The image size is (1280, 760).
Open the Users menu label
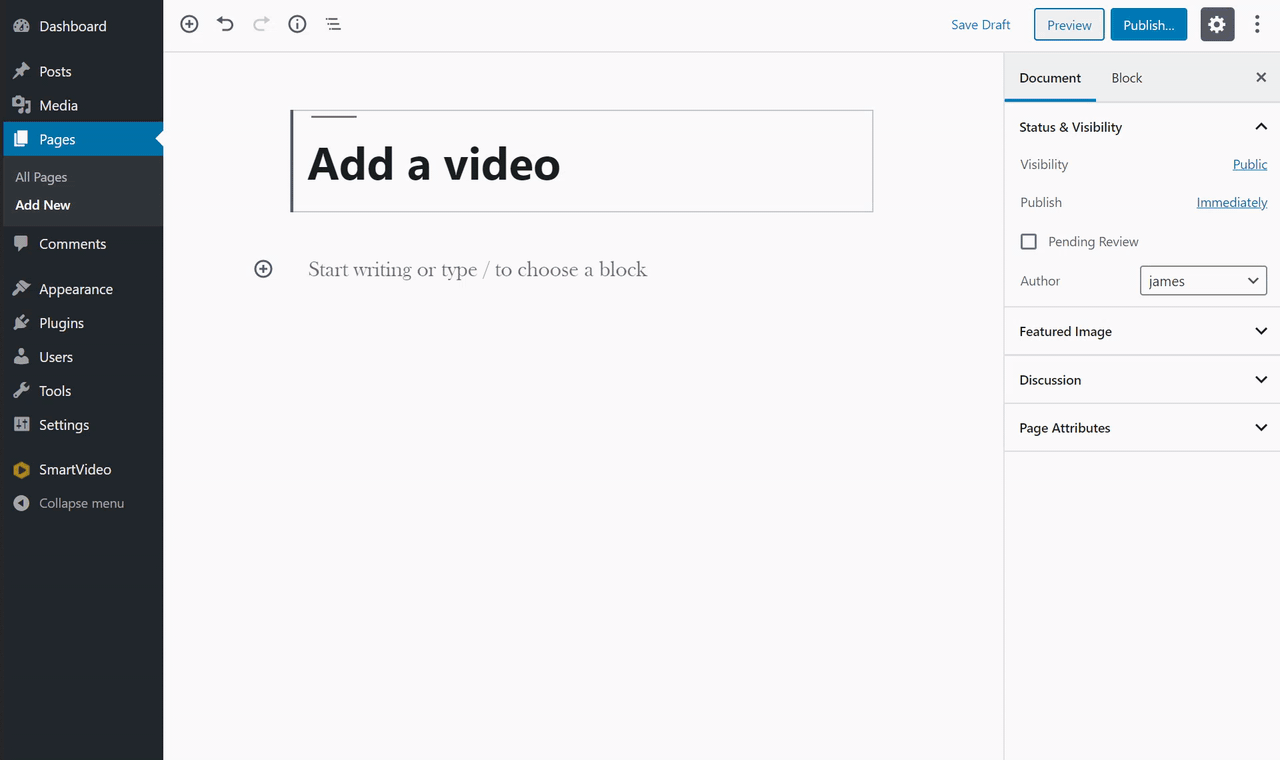(56, 357)
